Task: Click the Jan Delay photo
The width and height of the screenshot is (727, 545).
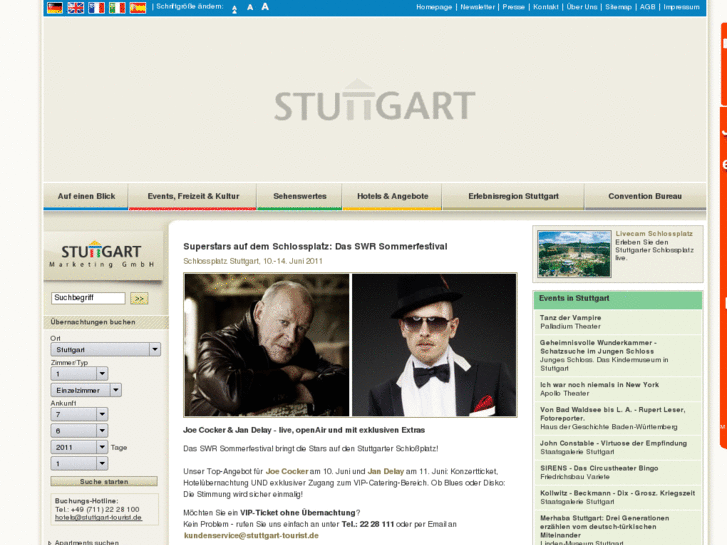Action: (x=434, y=345)
